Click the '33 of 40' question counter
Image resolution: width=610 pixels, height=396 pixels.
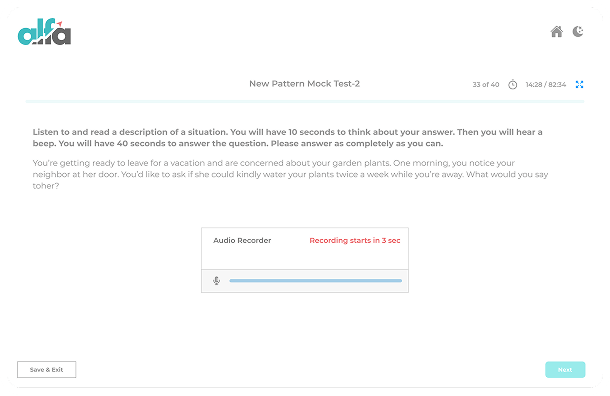pos(486,84)
